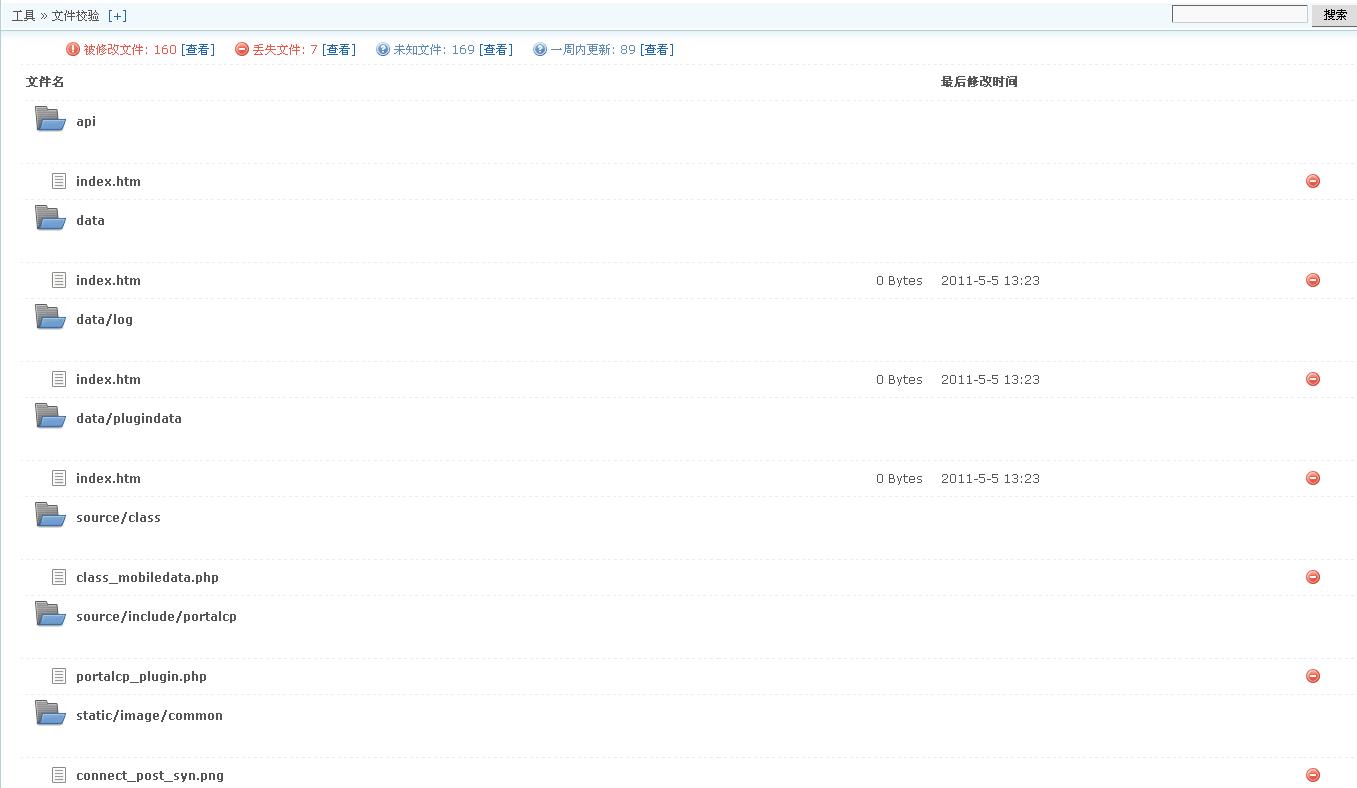Click the [+] link next to 文件校验

click(x=118, y=16)
